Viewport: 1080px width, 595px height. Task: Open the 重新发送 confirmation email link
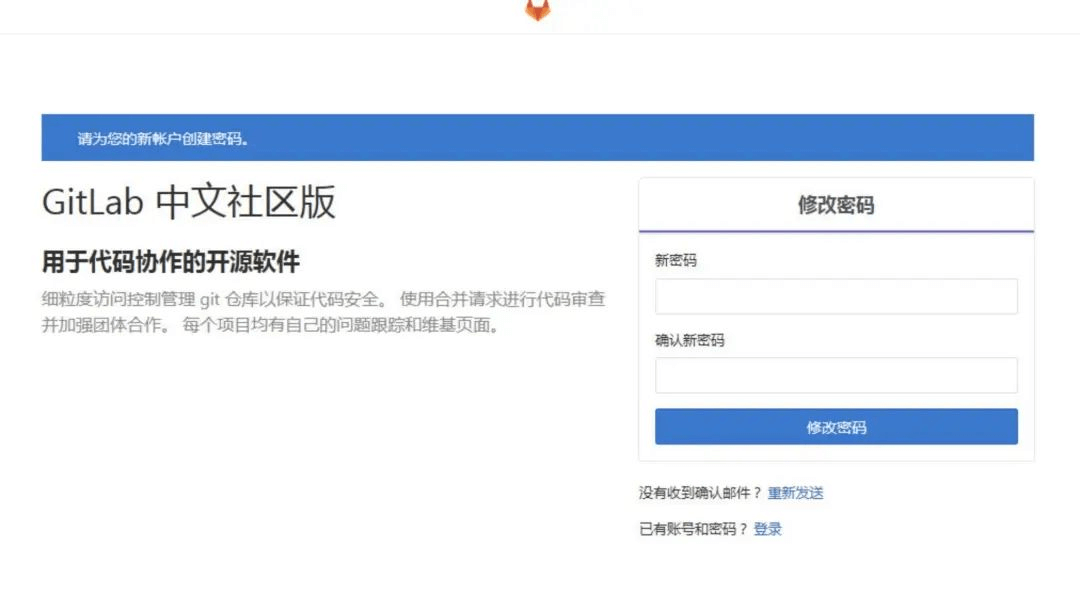click(x=796, y=493)
